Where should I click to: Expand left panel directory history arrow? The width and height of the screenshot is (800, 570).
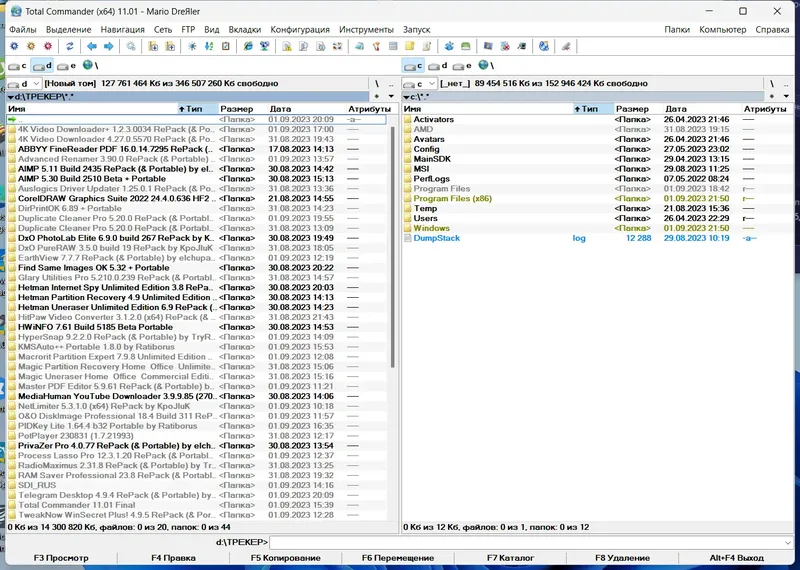pyautogui.click(x=391, y=96)
